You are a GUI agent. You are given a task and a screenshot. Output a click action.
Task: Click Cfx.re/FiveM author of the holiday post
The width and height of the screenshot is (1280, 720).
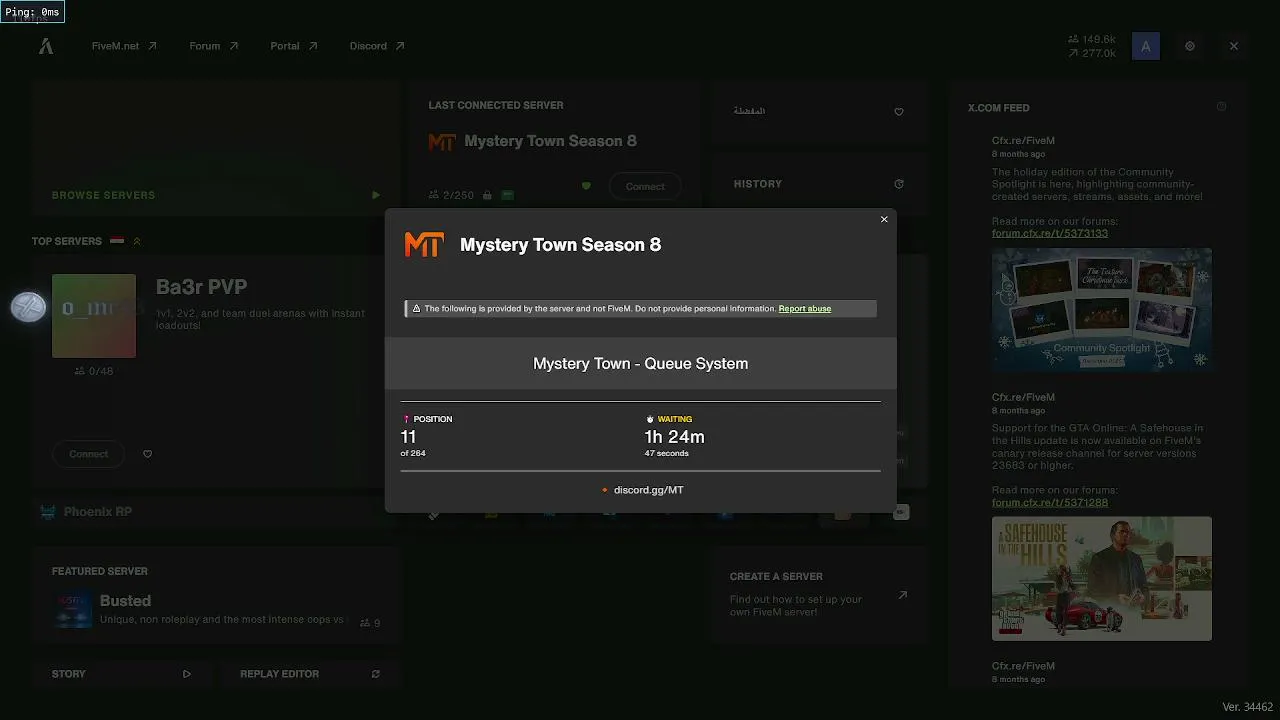[1023, 141]
